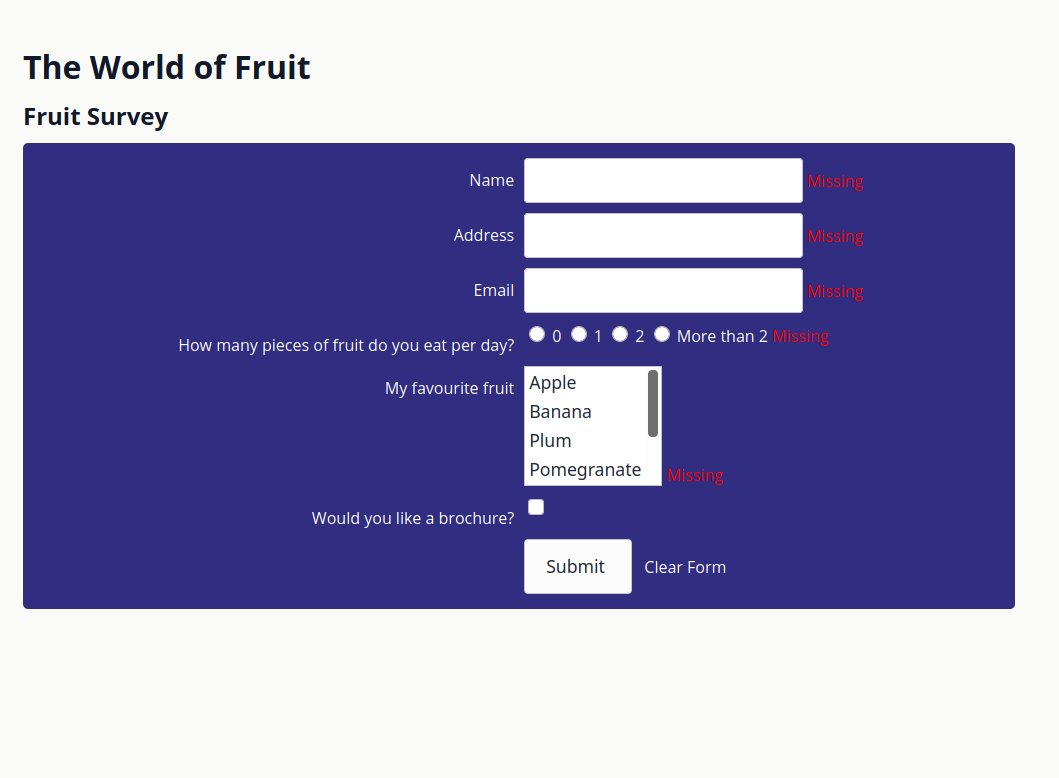Click inside the Address input field
Image resolution: width=1059 pixels, height=778 pixels.
point(663,235)
